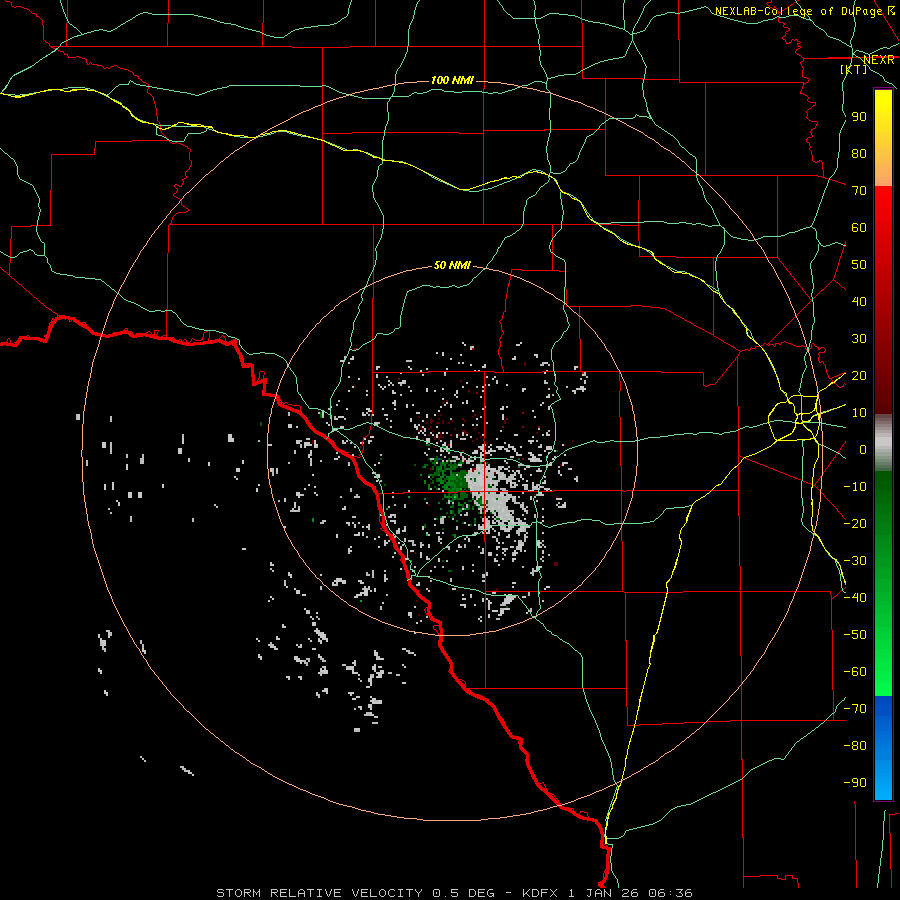900x900 pixels.
Task: Click the green inbound velocity cluster near radar center
Action: [x=452, y=482]
